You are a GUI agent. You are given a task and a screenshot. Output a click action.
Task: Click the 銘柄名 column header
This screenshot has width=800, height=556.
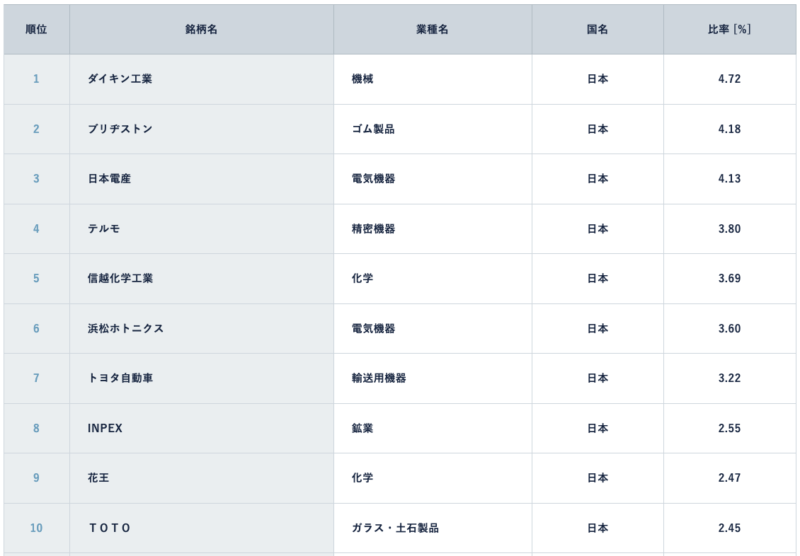pos(201,30)
